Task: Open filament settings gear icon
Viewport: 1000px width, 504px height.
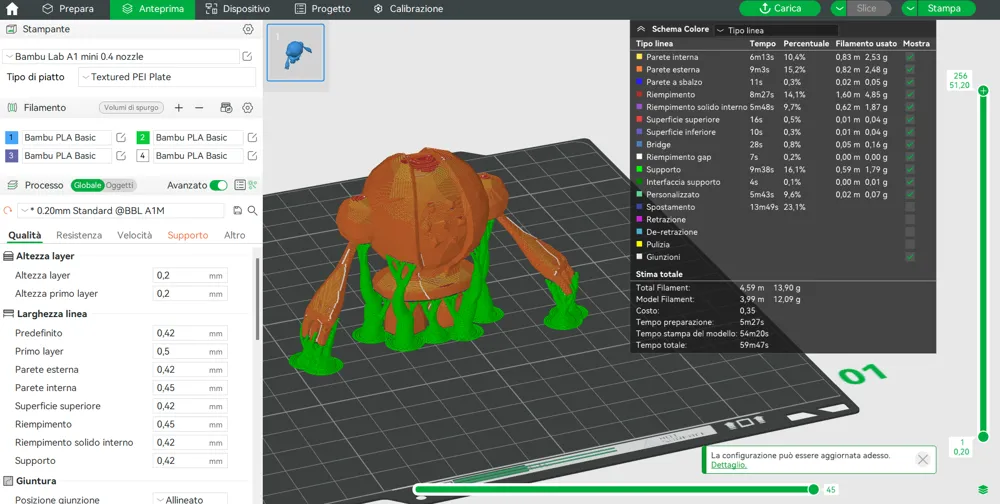Action: click(x=247, y=108)
